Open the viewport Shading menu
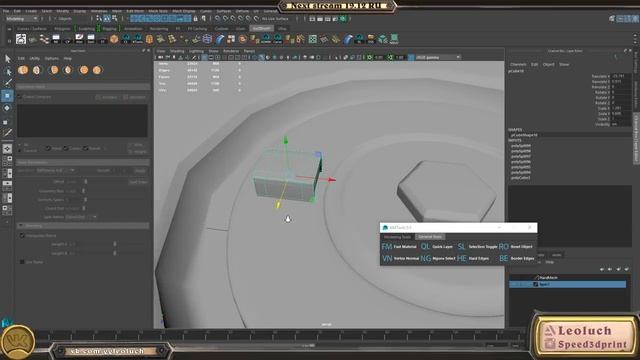The height and width of the screenshot is (360, 640). coord(177,51)
